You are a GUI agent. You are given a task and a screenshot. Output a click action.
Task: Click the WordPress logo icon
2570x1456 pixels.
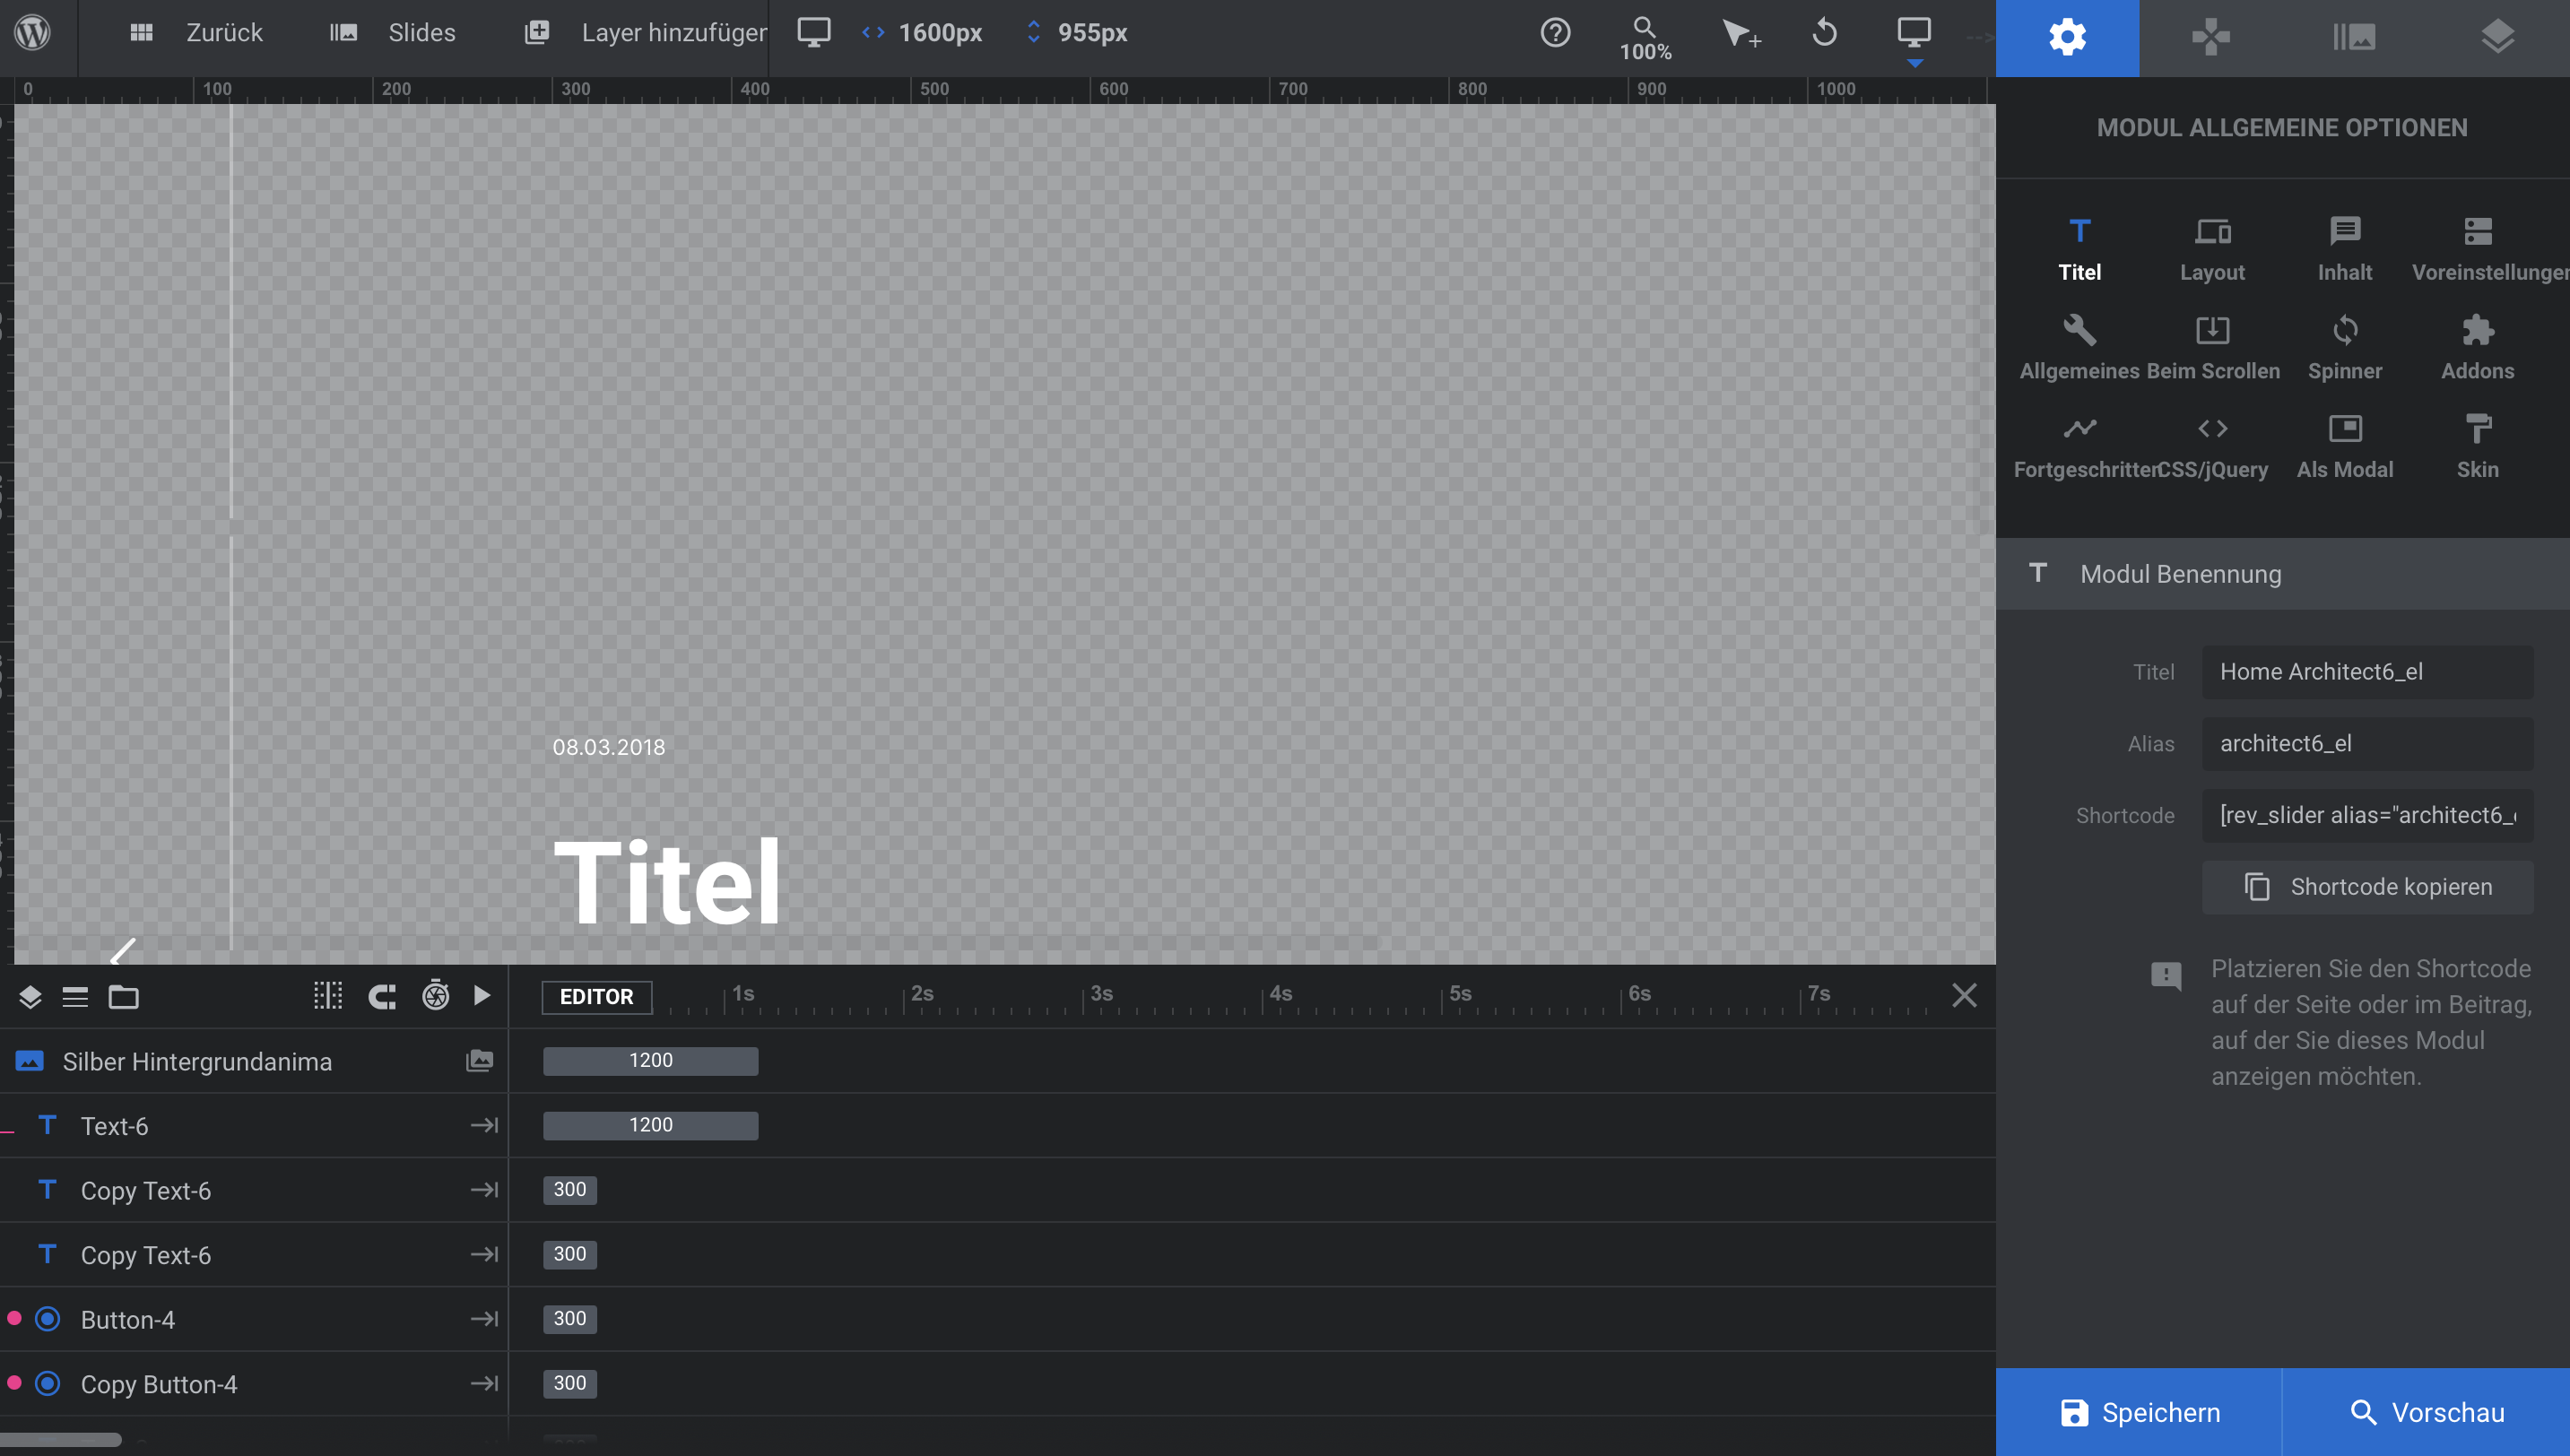click(x=33, y=33)
